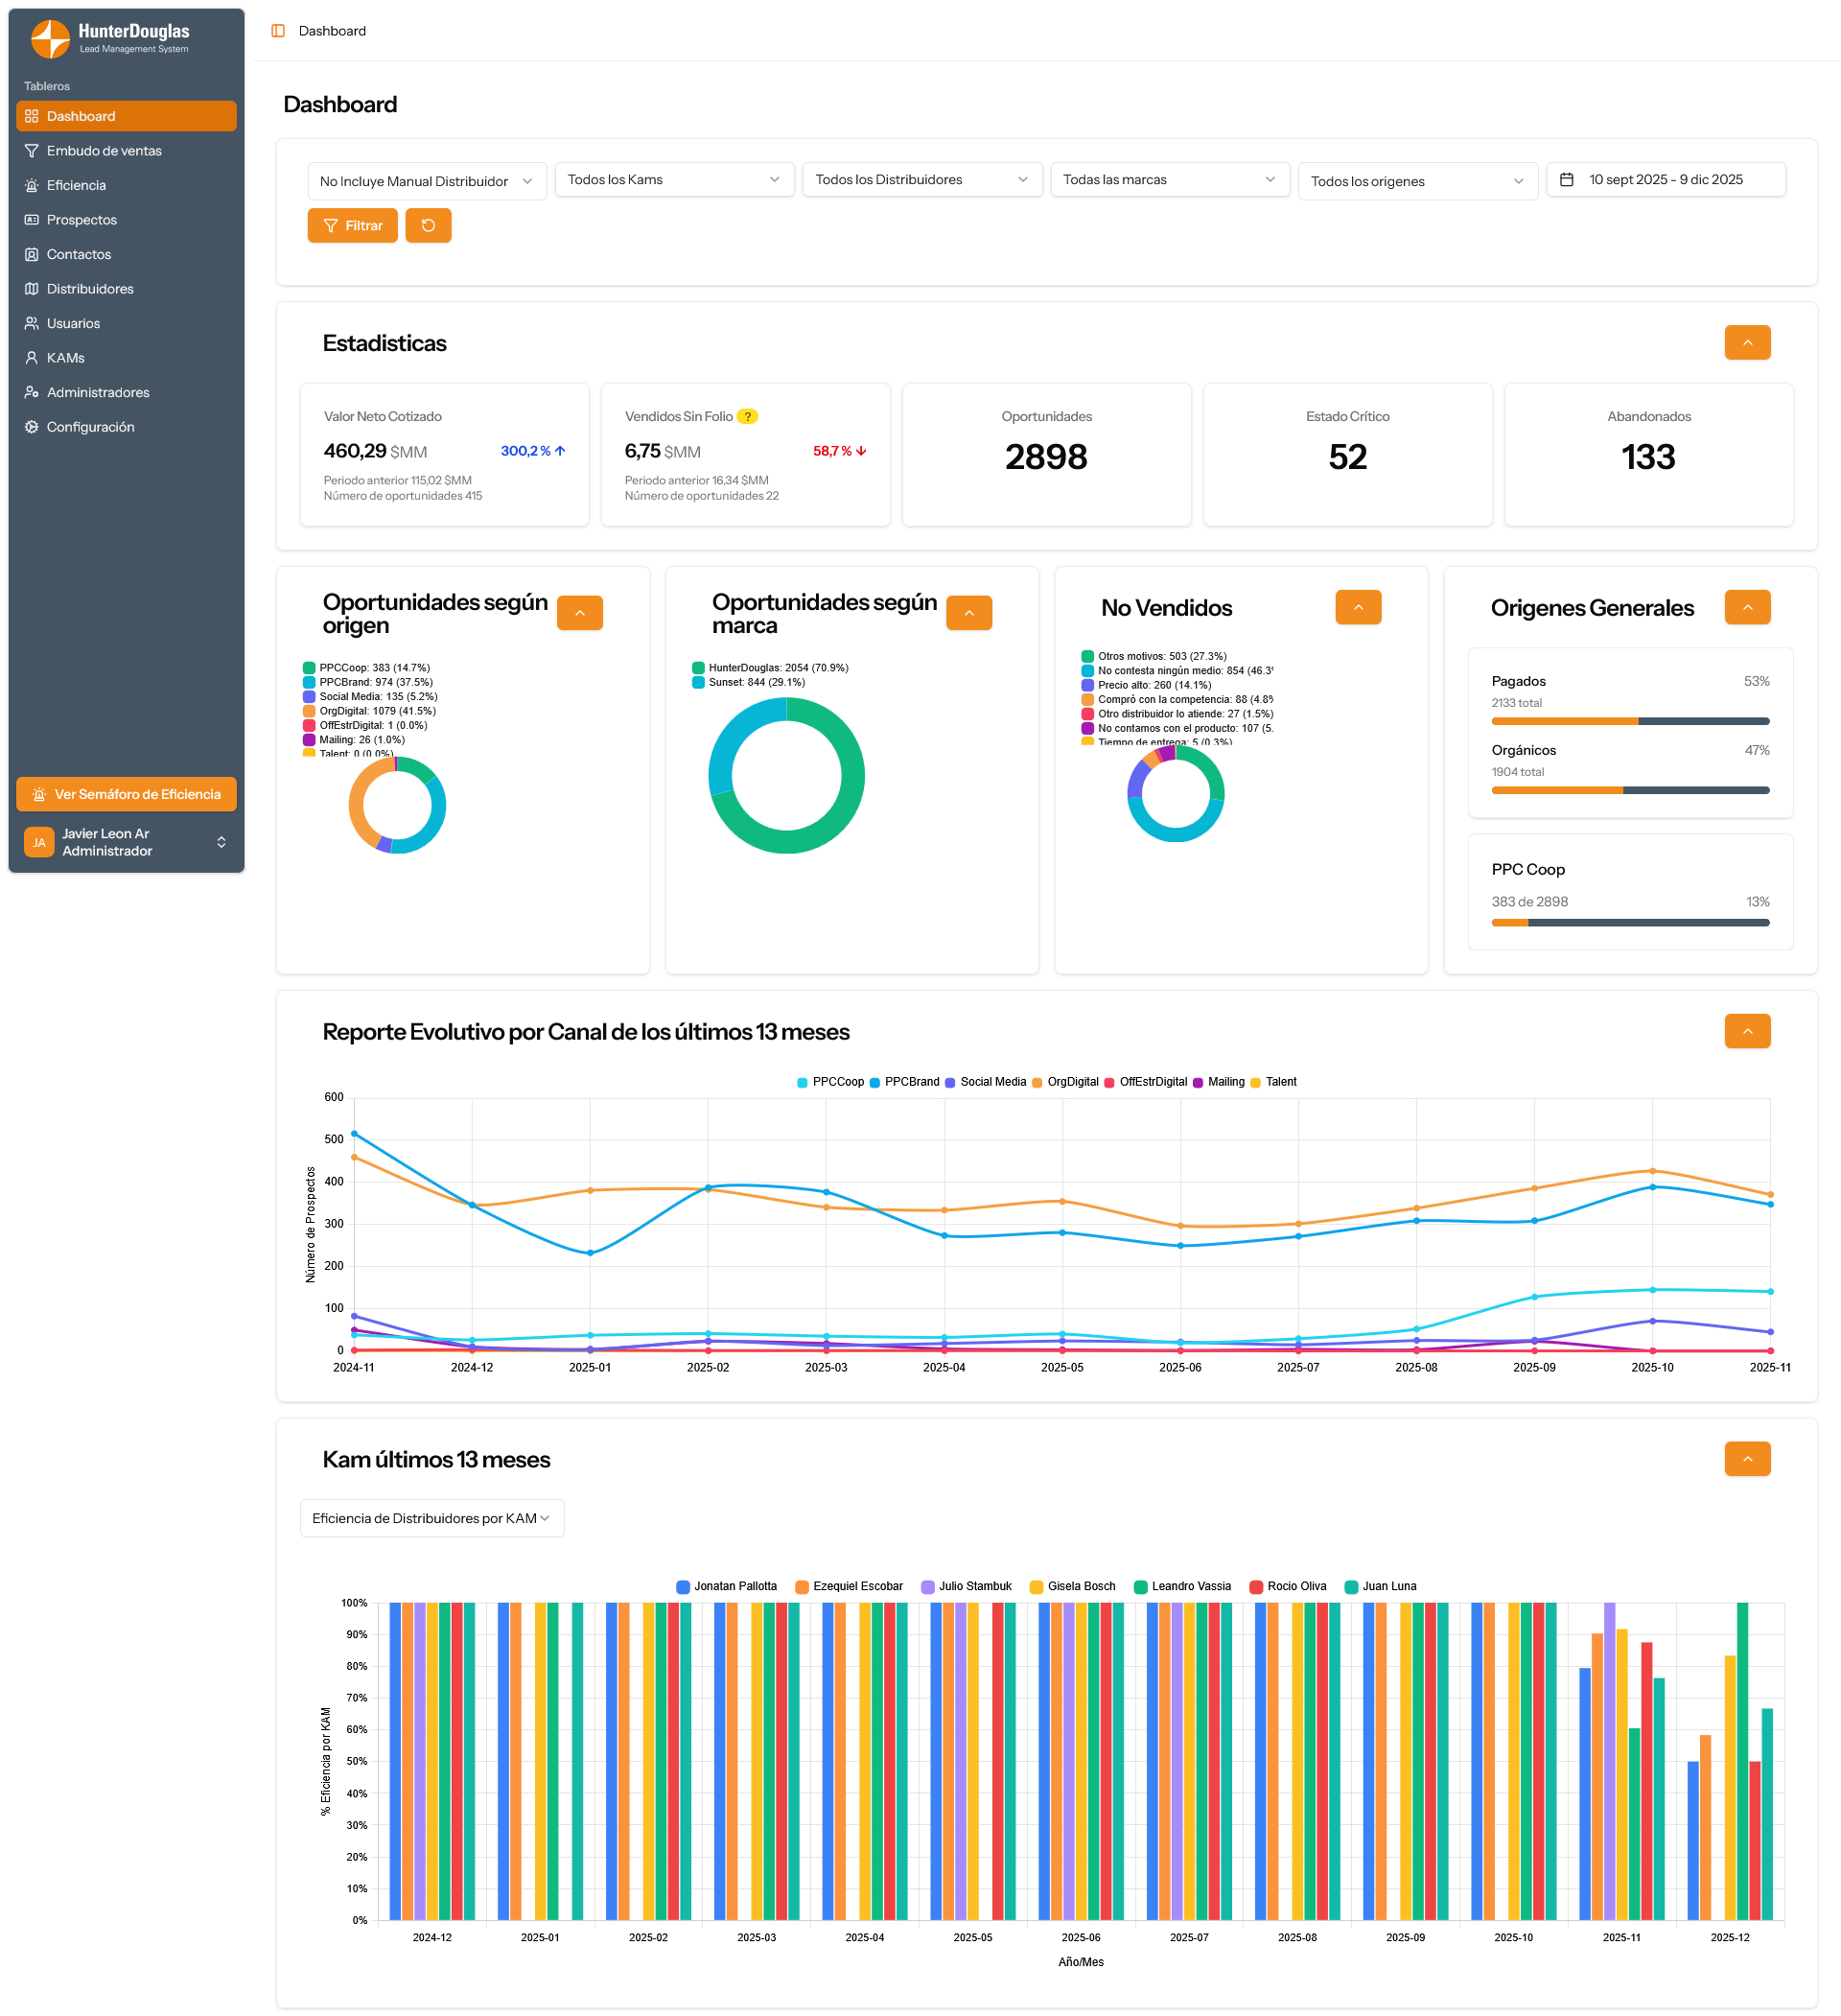
Task: Open the Distribuidores section
Action: coord(90,288)
